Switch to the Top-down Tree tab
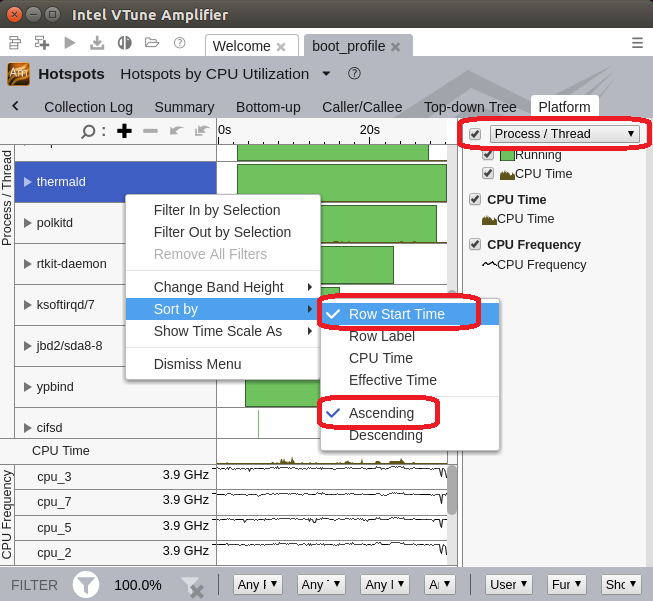The image size is (653, 601). [470, 107]
